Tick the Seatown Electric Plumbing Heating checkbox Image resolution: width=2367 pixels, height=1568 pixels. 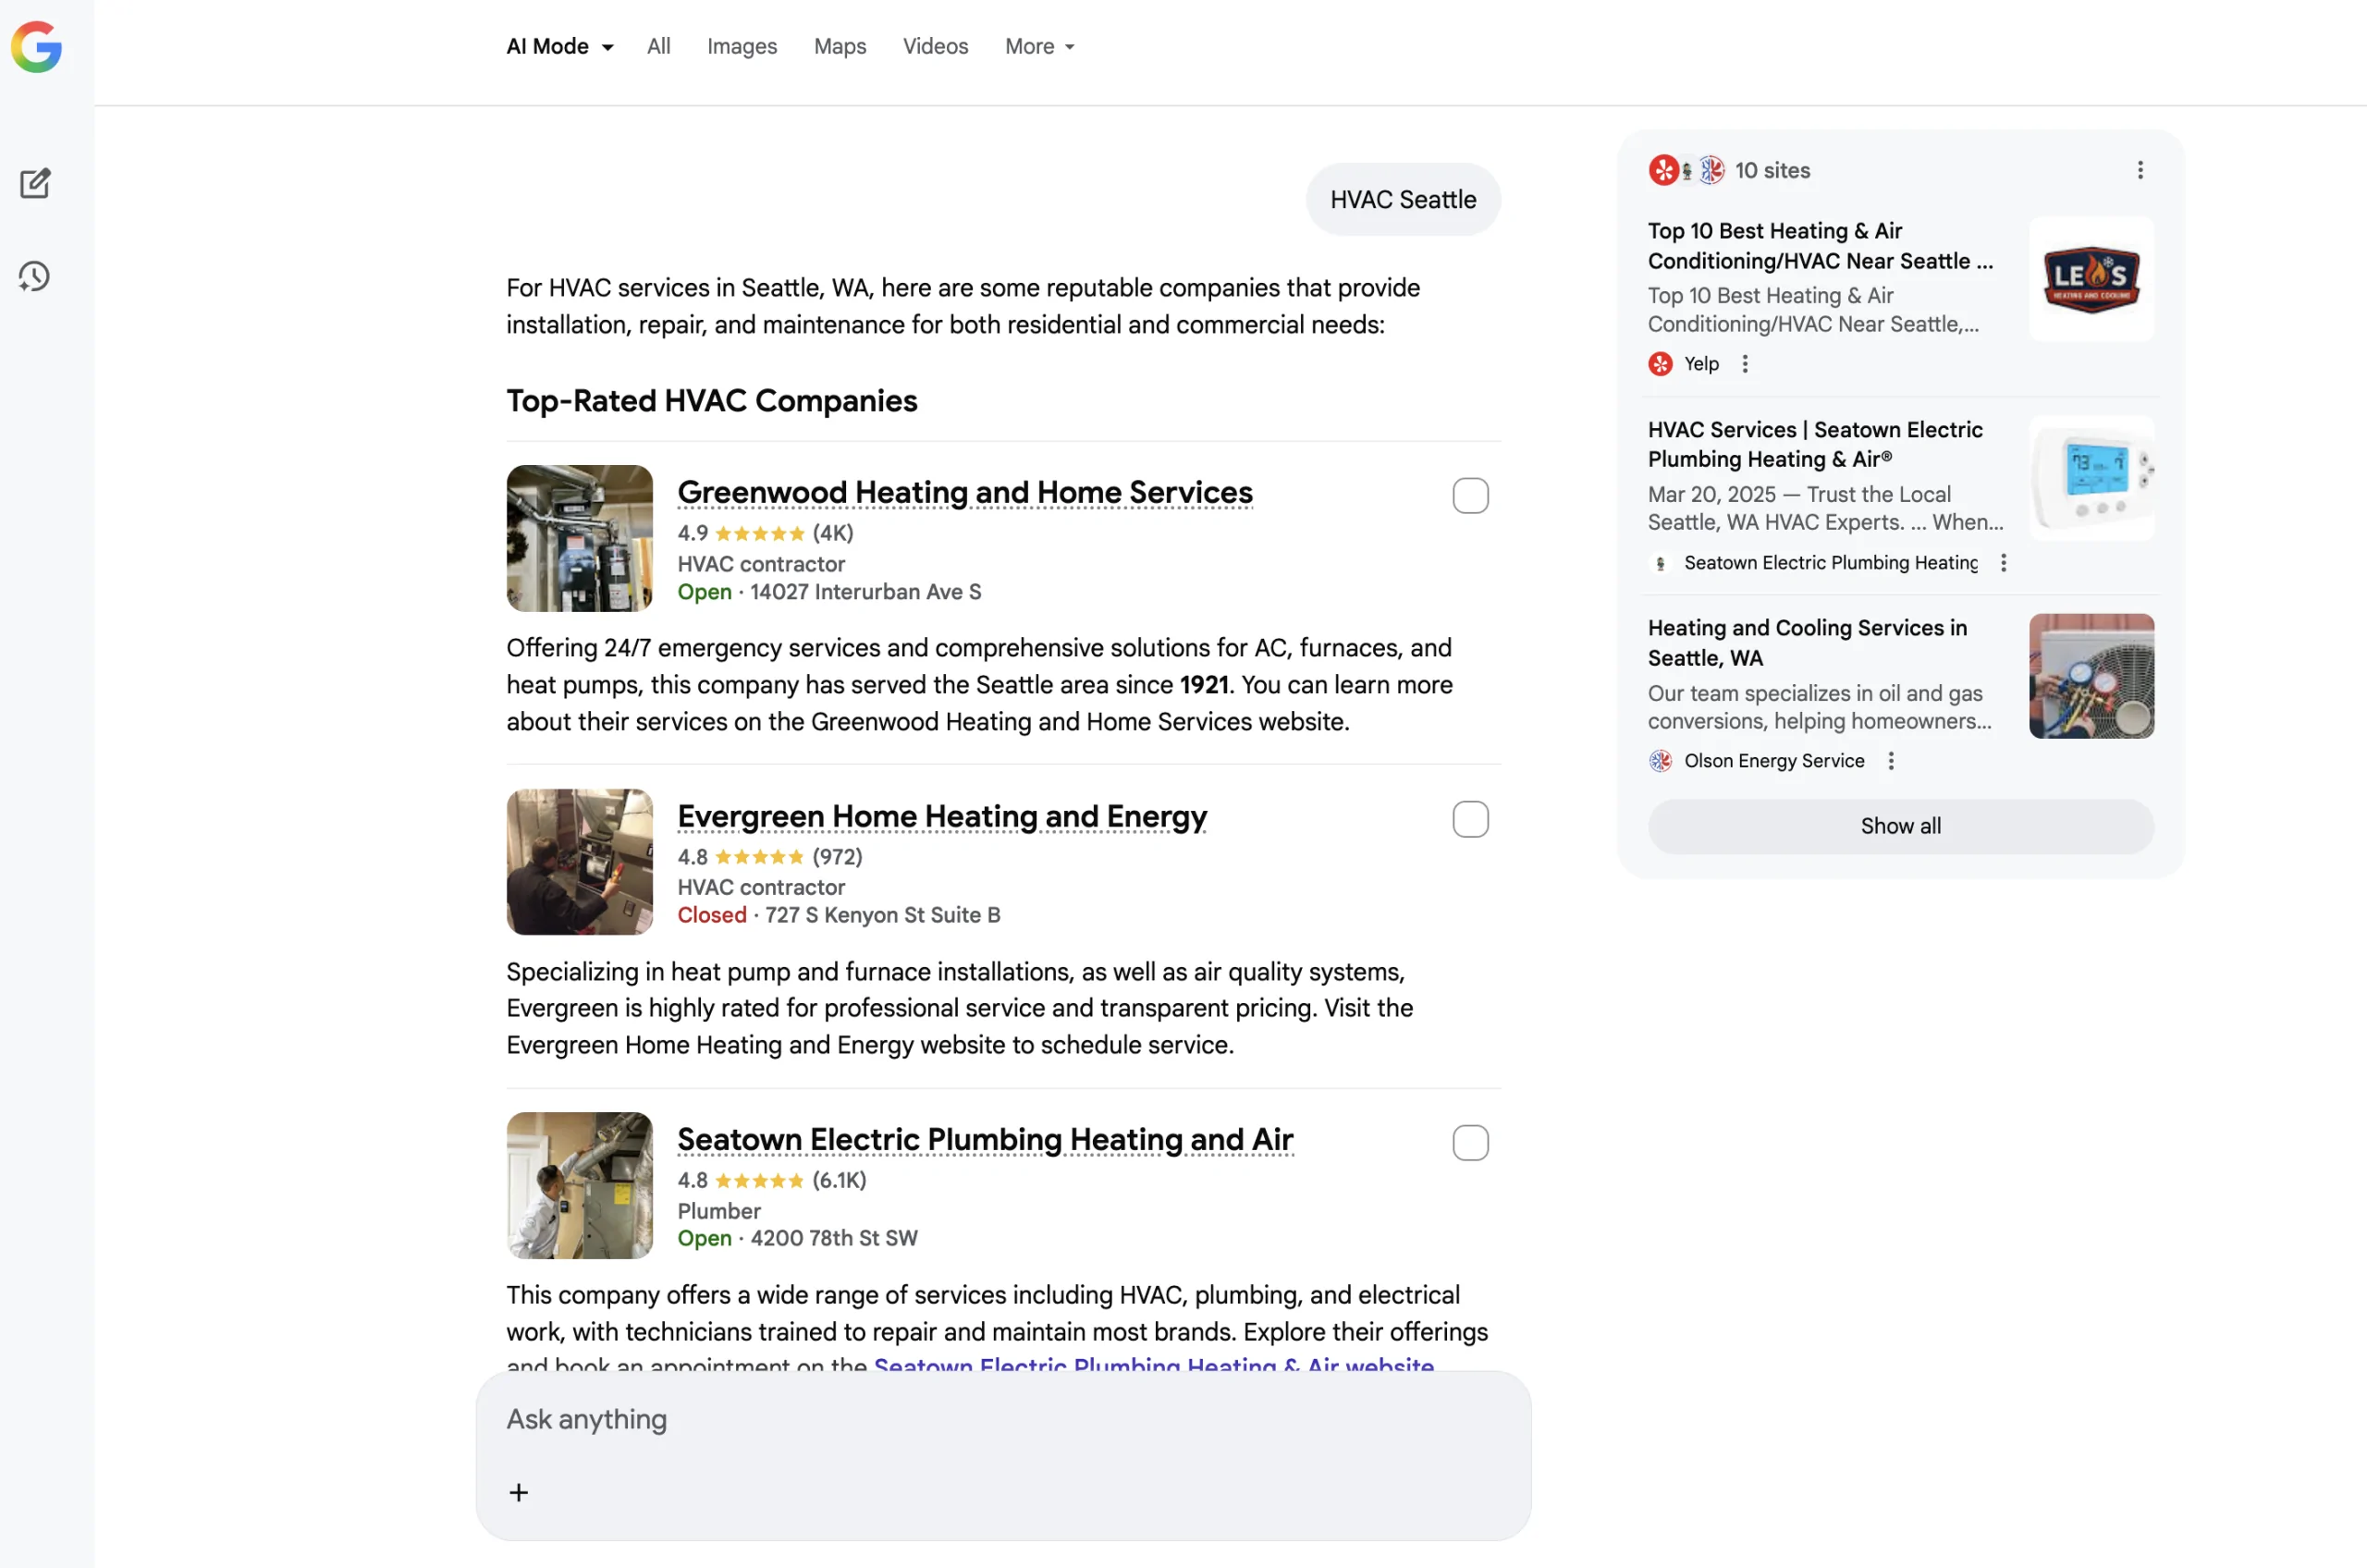pos(1470,1142)
